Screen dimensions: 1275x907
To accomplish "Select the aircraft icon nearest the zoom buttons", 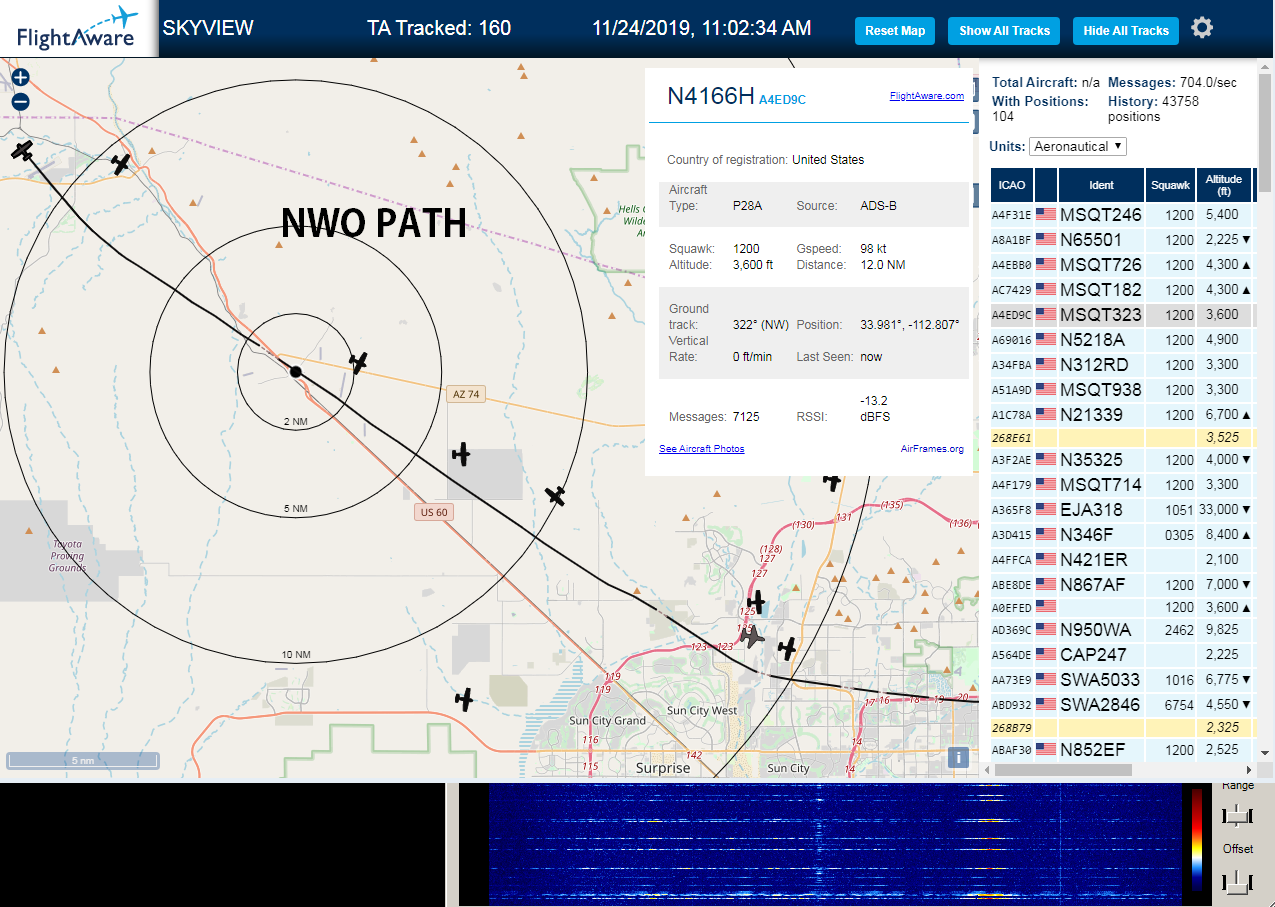I will 23,150.
